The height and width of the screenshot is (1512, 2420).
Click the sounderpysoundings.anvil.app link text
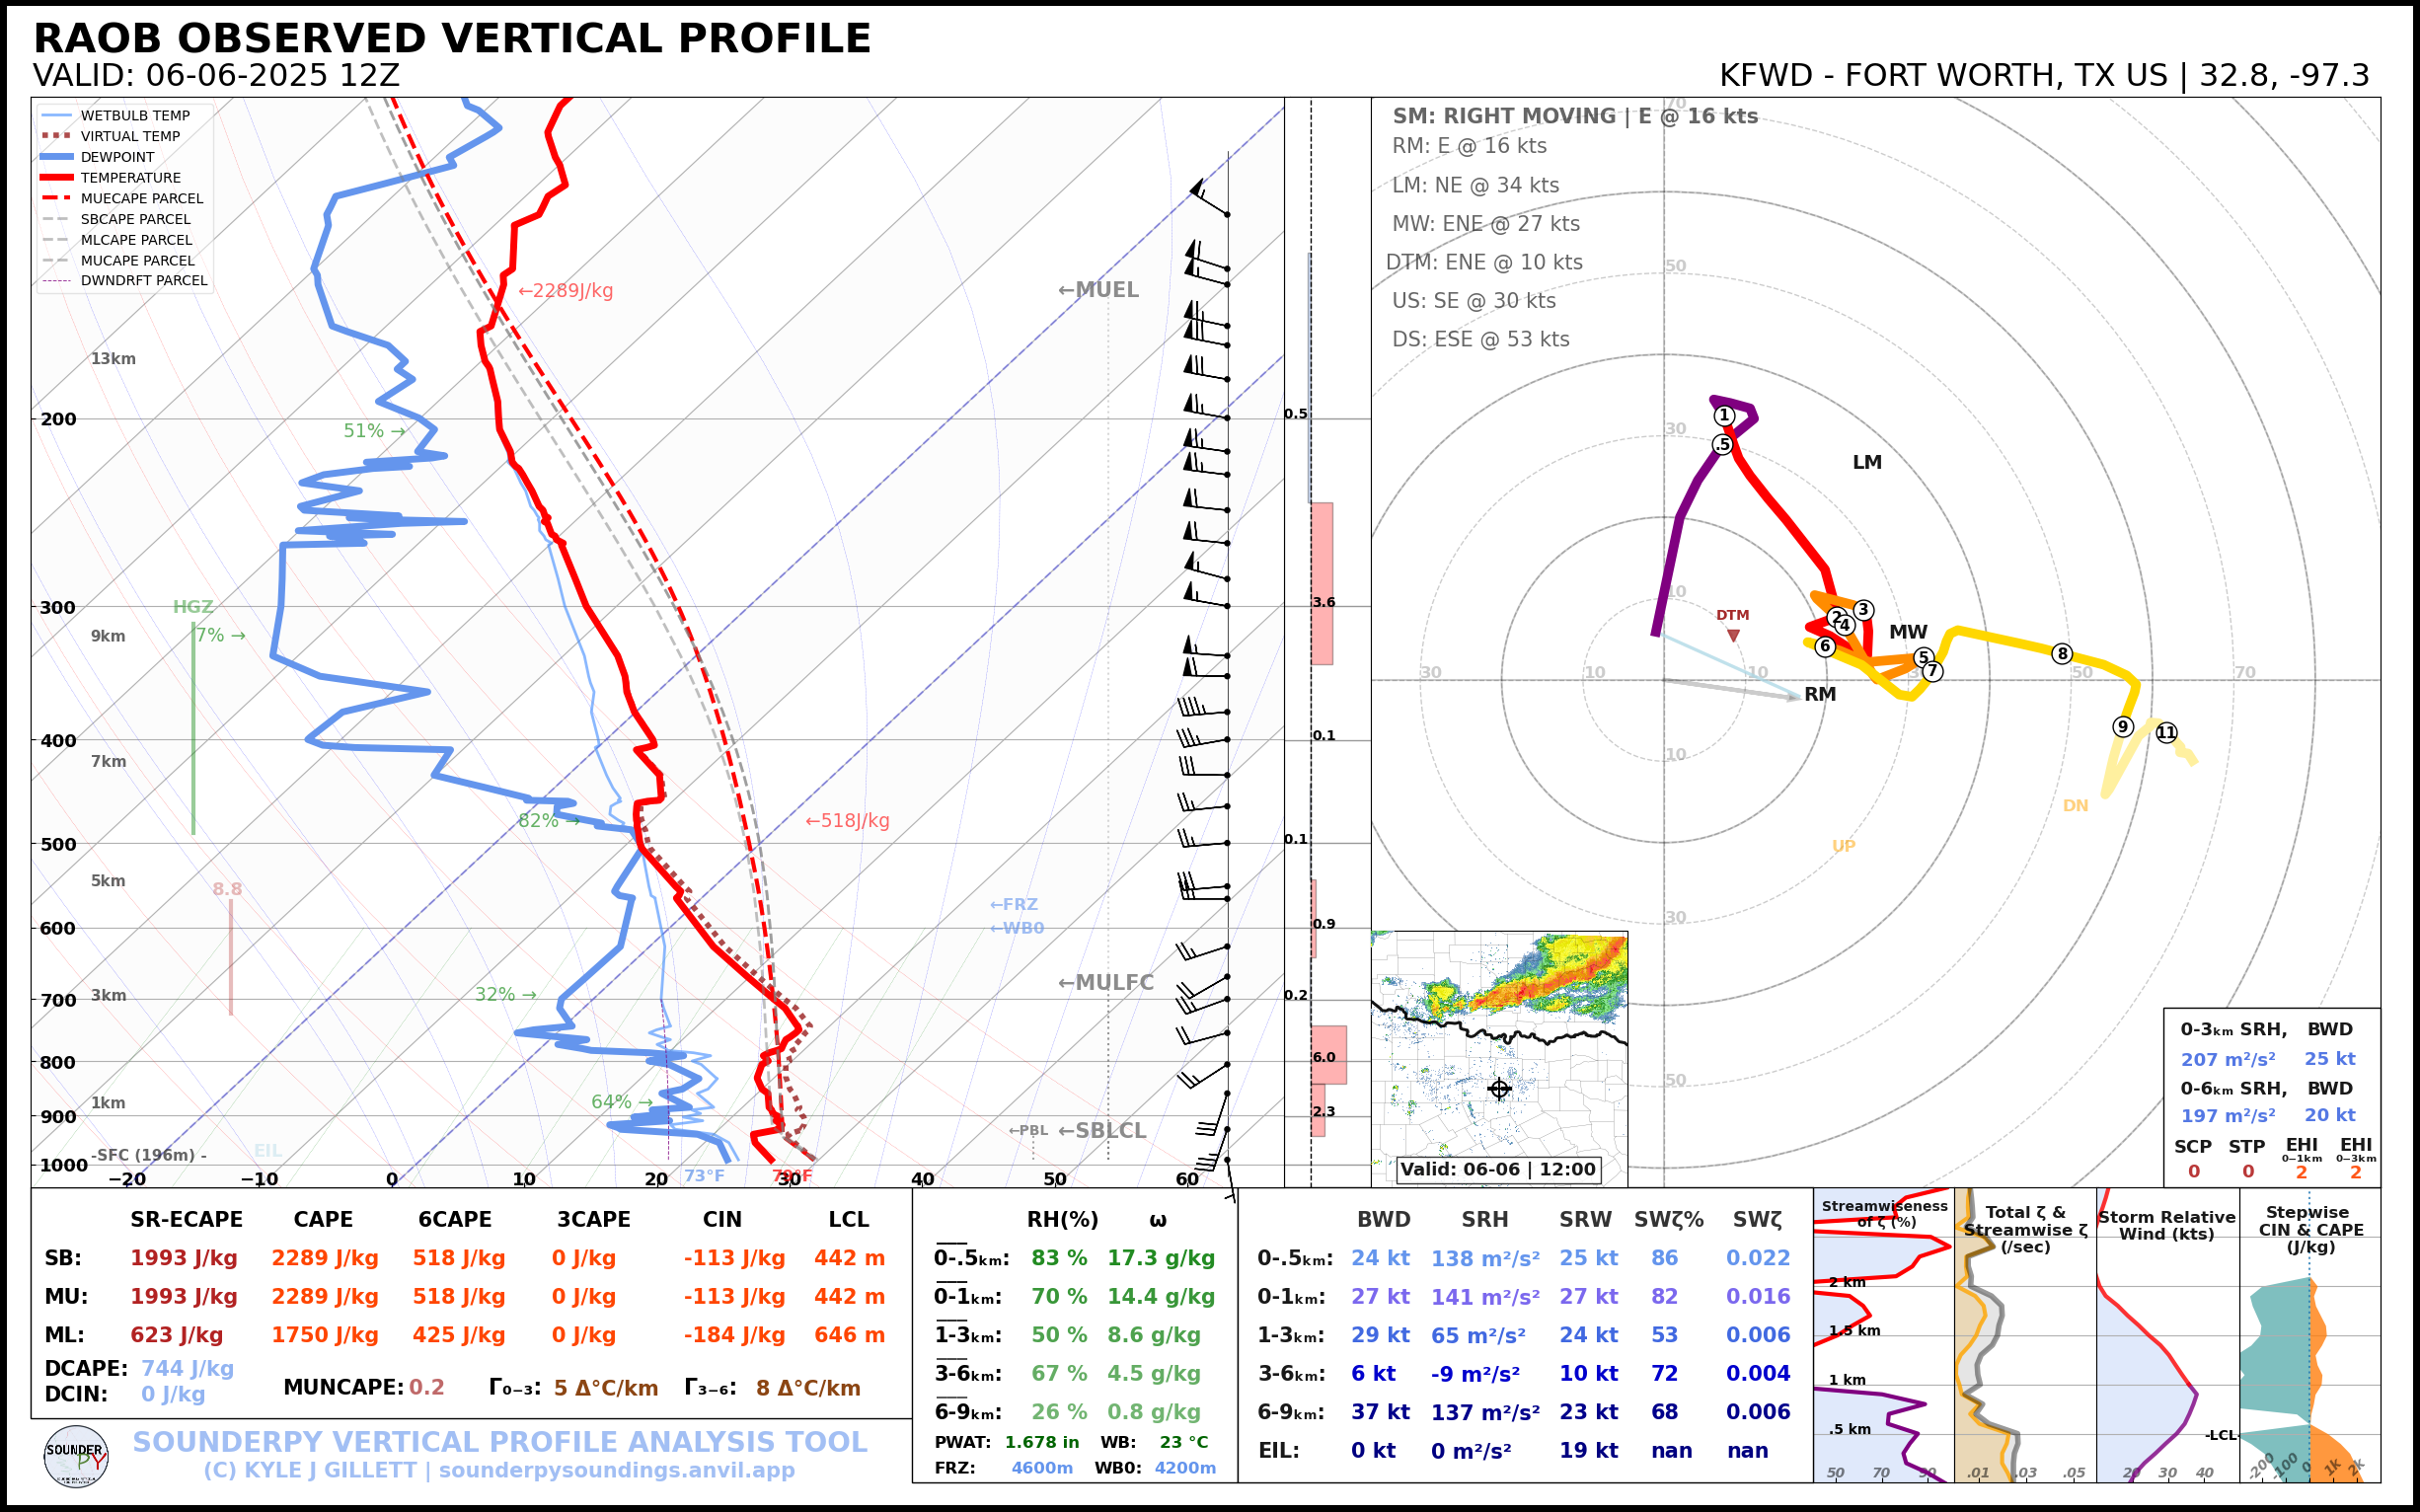click(x=616, y=1471)
